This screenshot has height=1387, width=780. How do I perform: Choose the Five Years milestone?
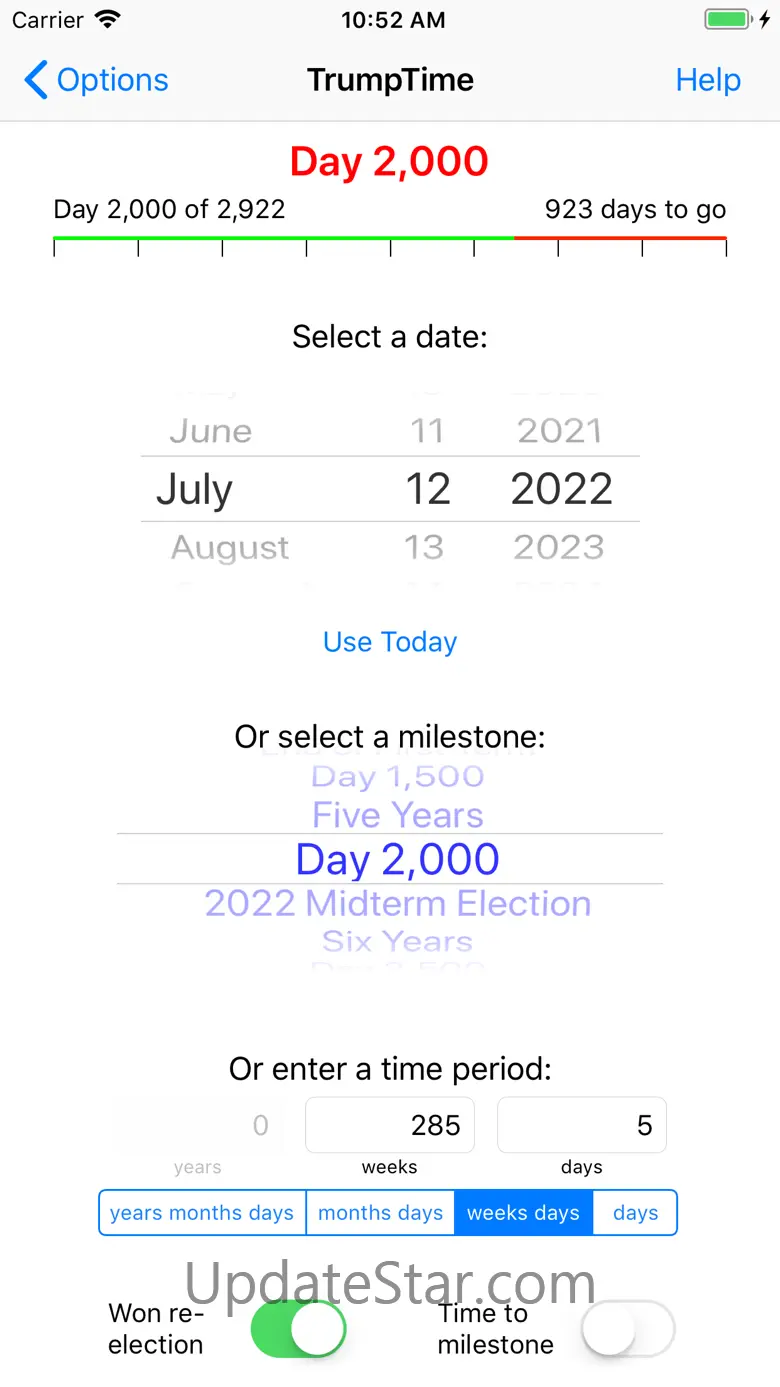coord(398,815)
